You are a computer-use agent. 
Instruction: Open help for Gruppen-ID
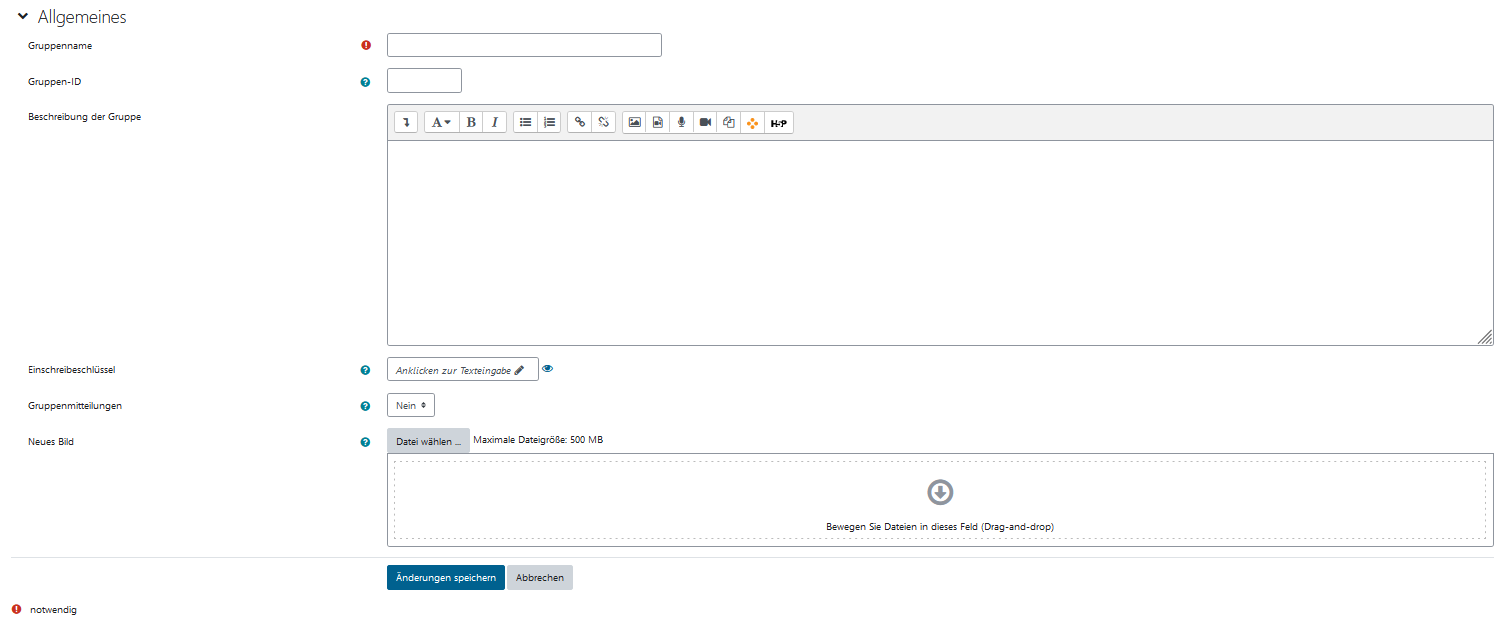[x=365, y=82]
